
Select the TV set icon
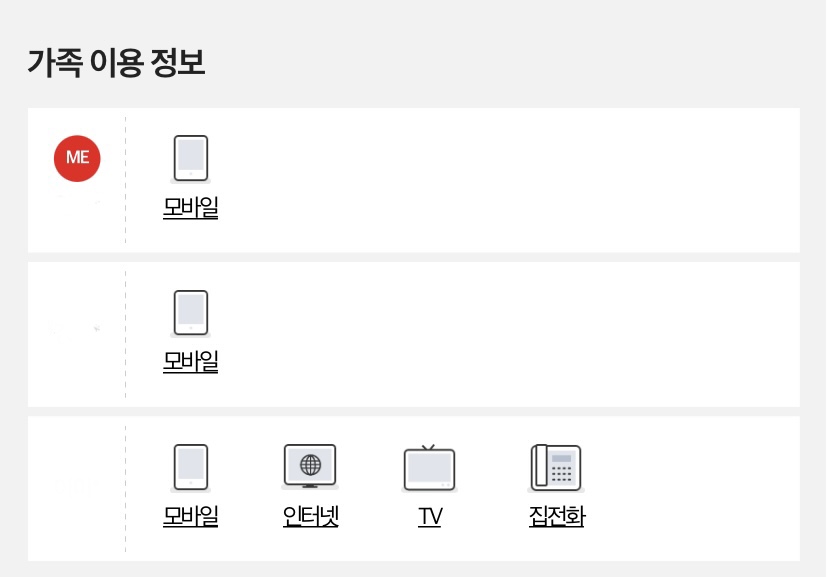429,467
